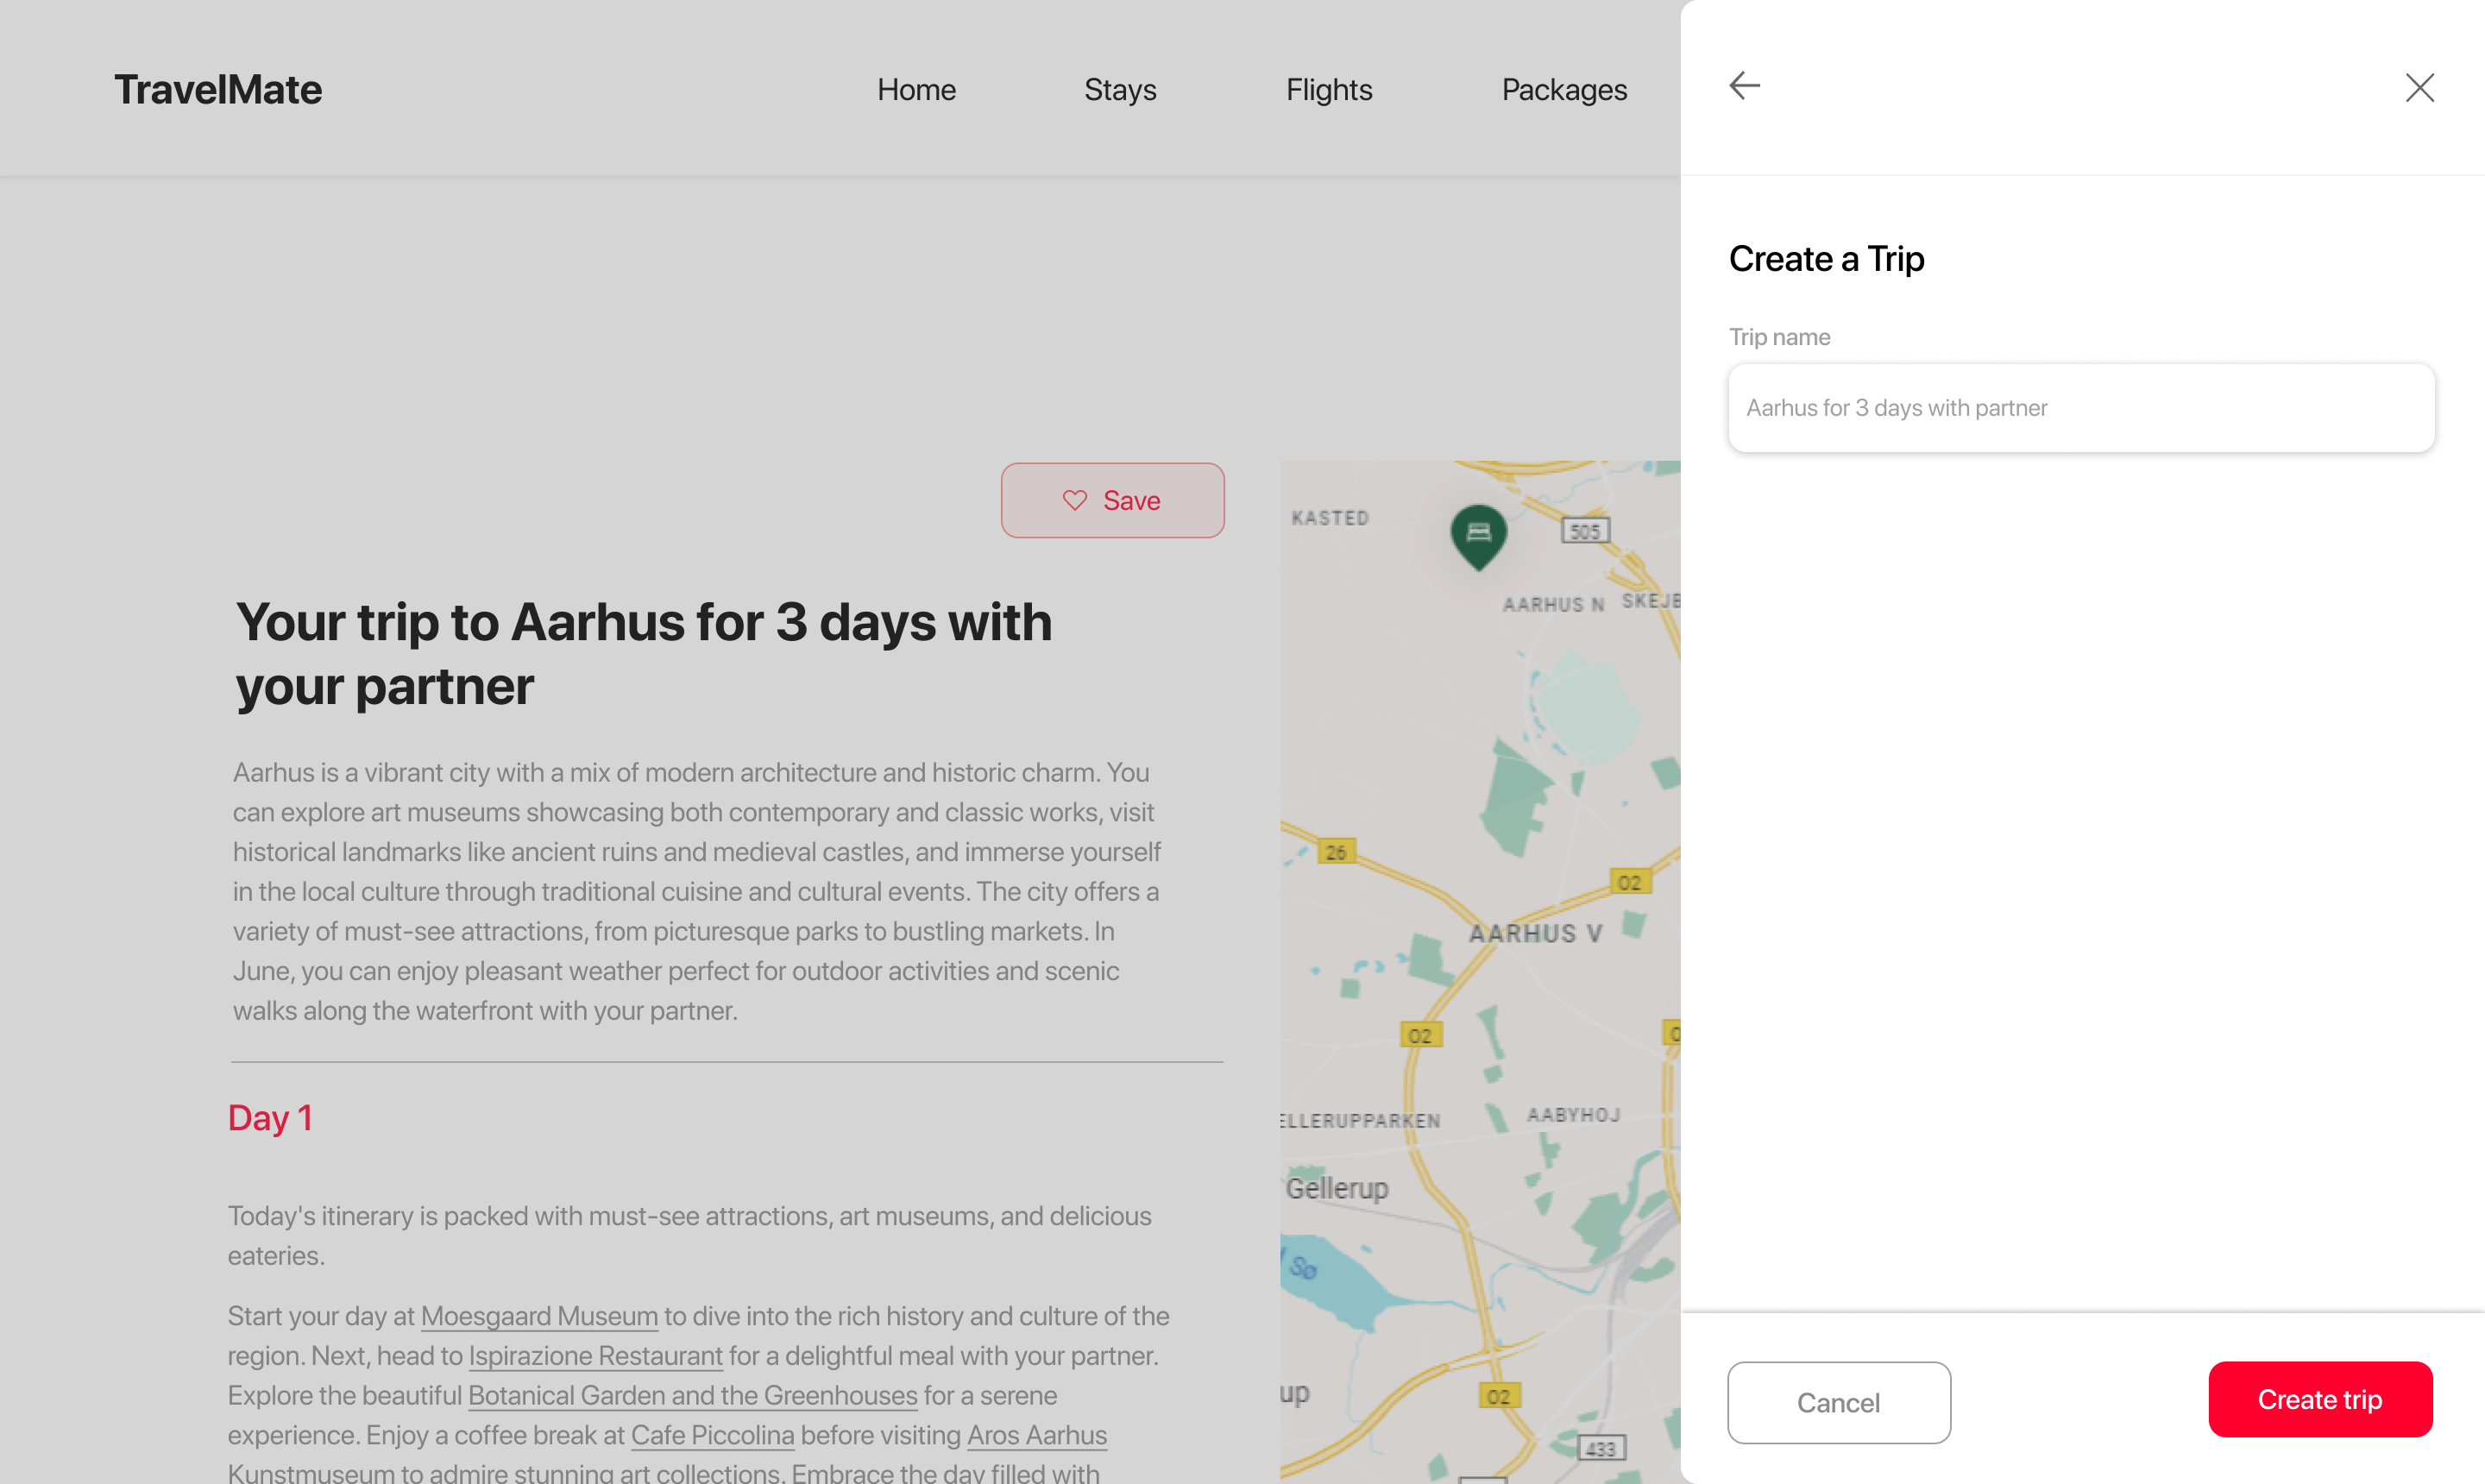The width and height of the screenshot is (2485, 1484).
Task: Click the TravelMate logo
Action: 218,90
